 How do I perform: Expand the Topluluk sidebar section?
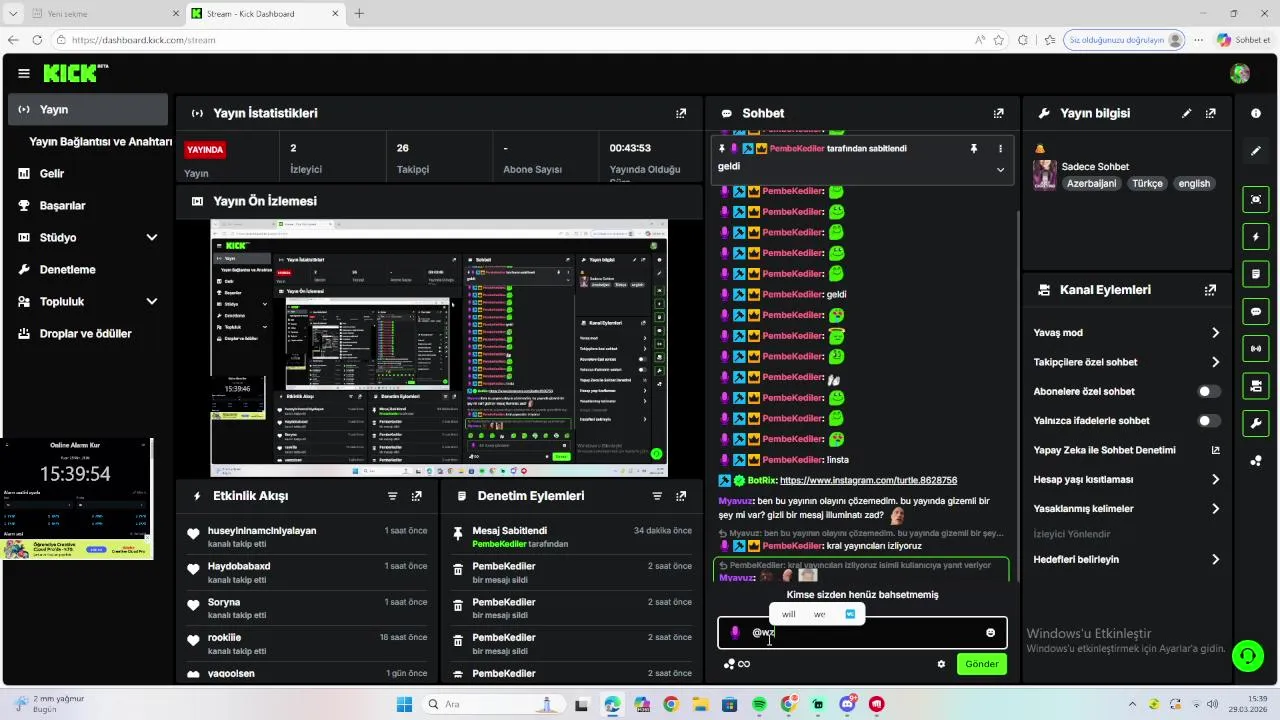pyautogui.click(x=152, y=301)
